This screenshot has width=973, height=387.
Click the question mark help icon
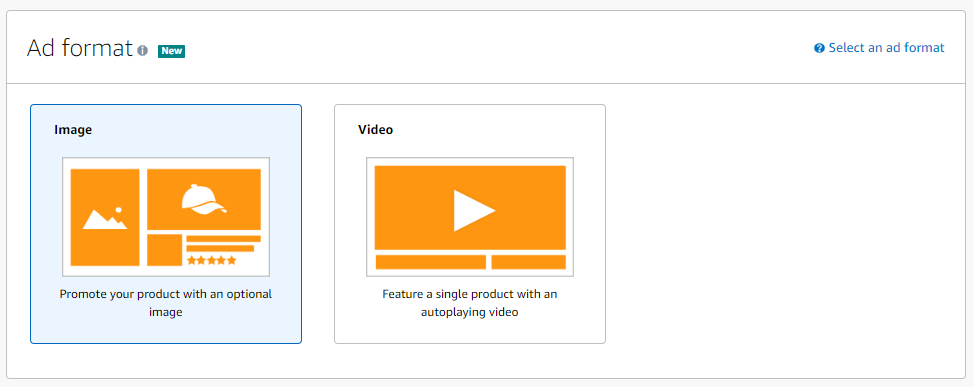(819, 48)
